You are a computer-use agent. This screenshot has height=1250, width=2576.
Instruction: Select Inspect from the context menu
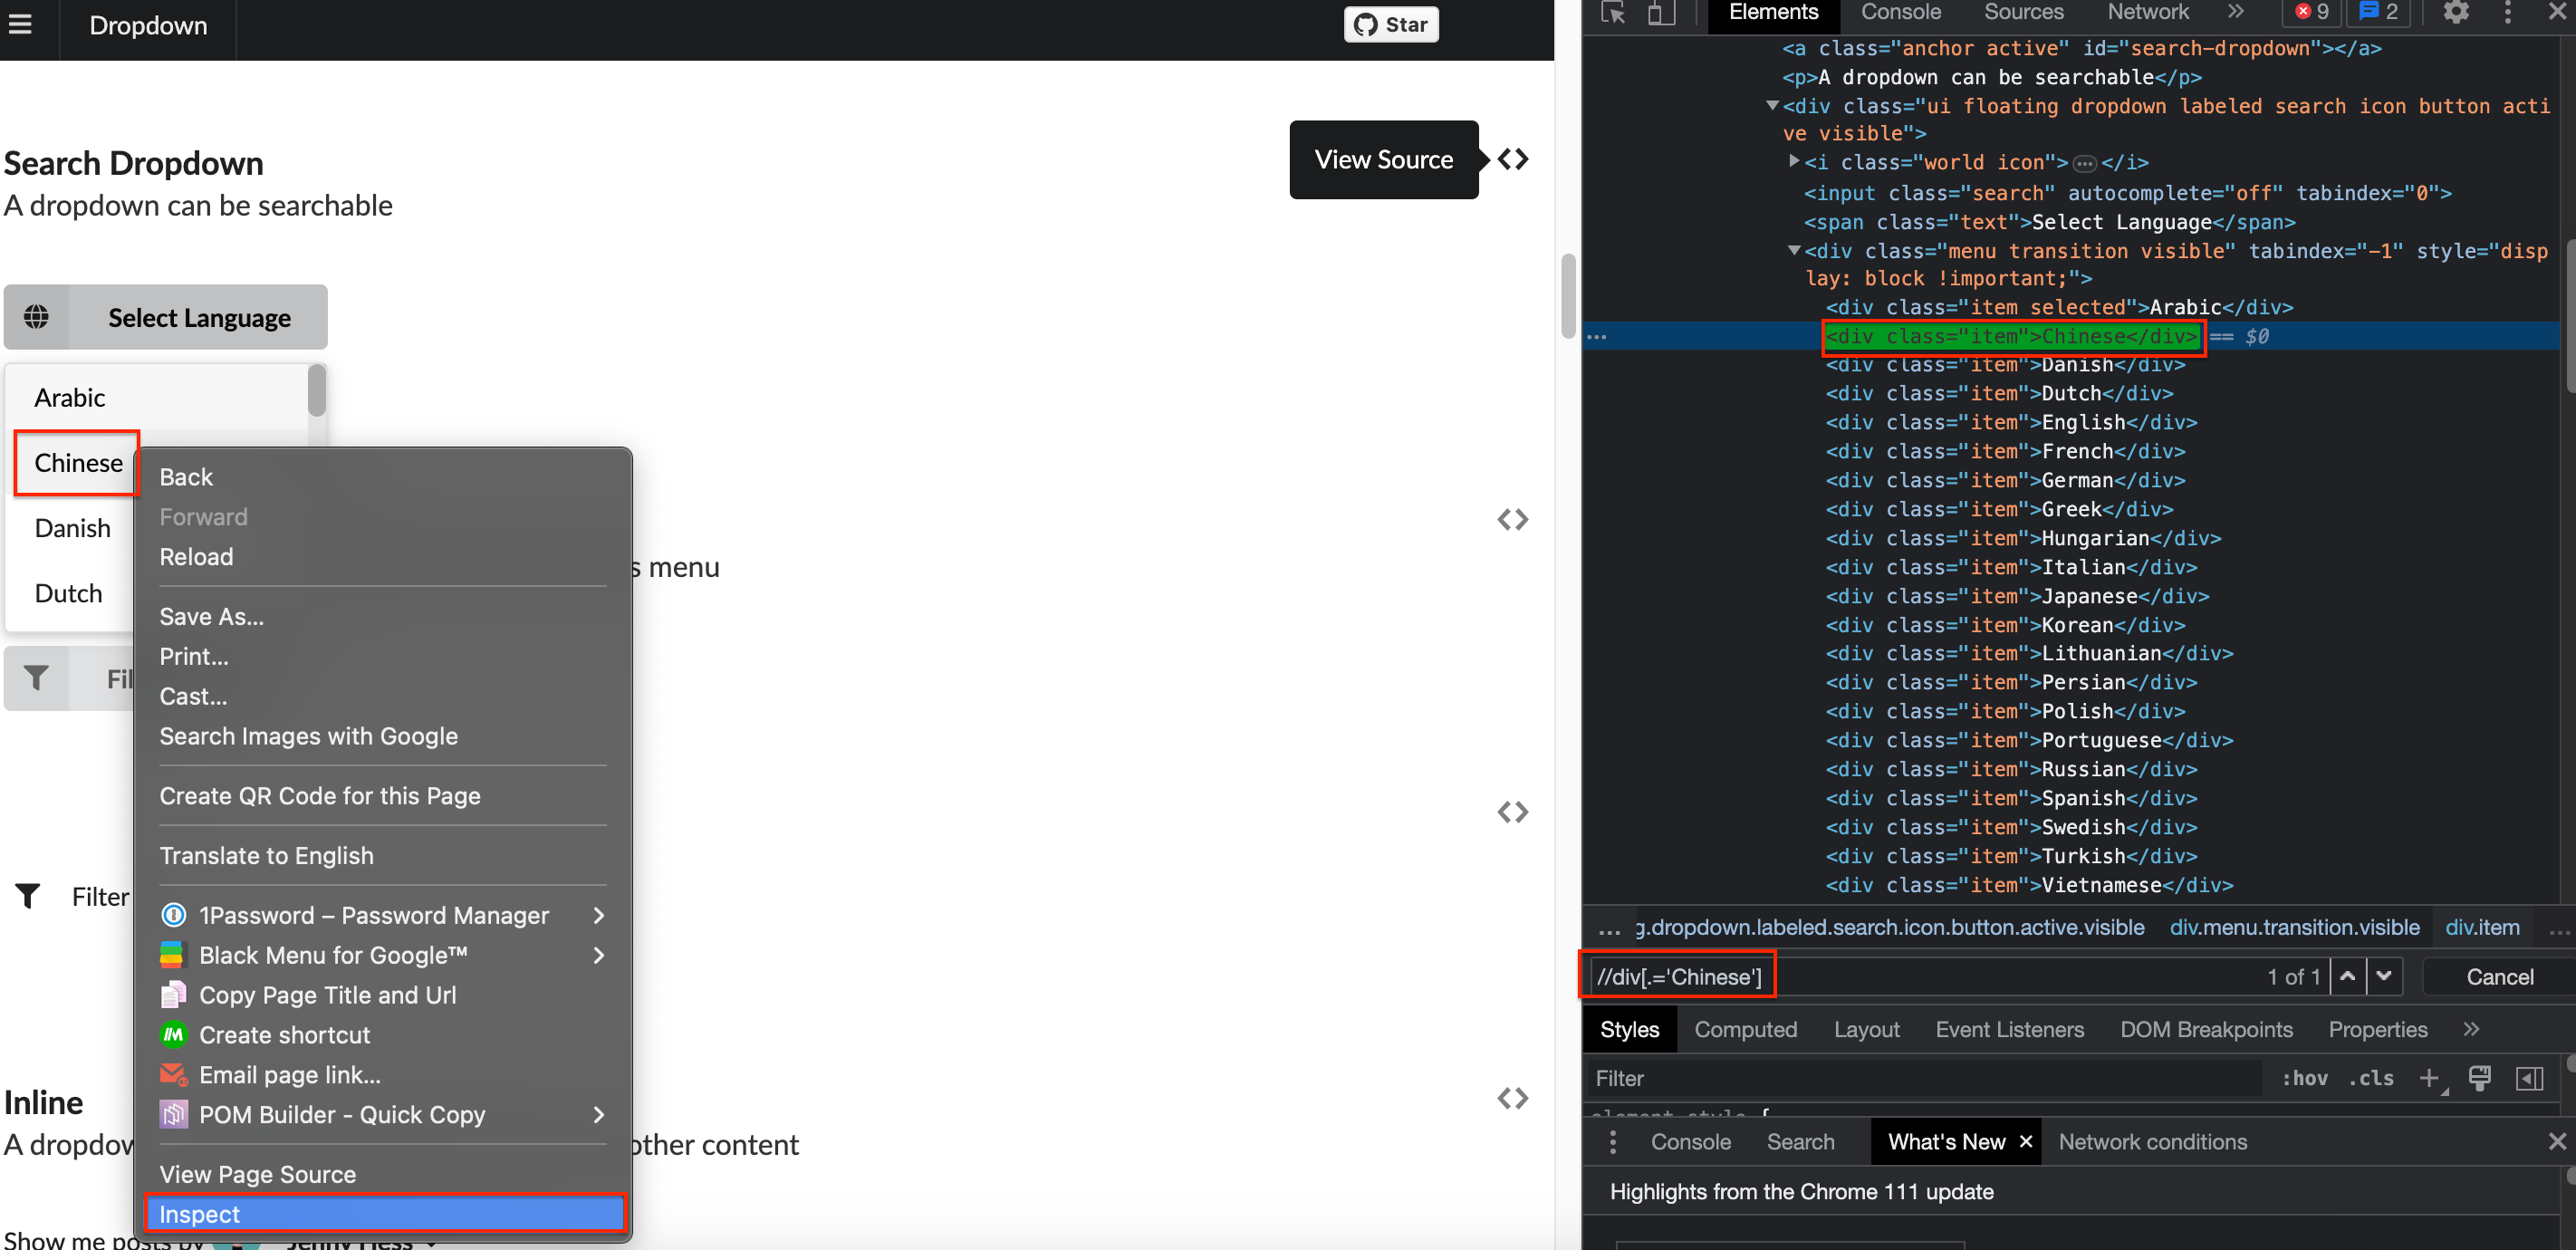[x=199, y=1213]
